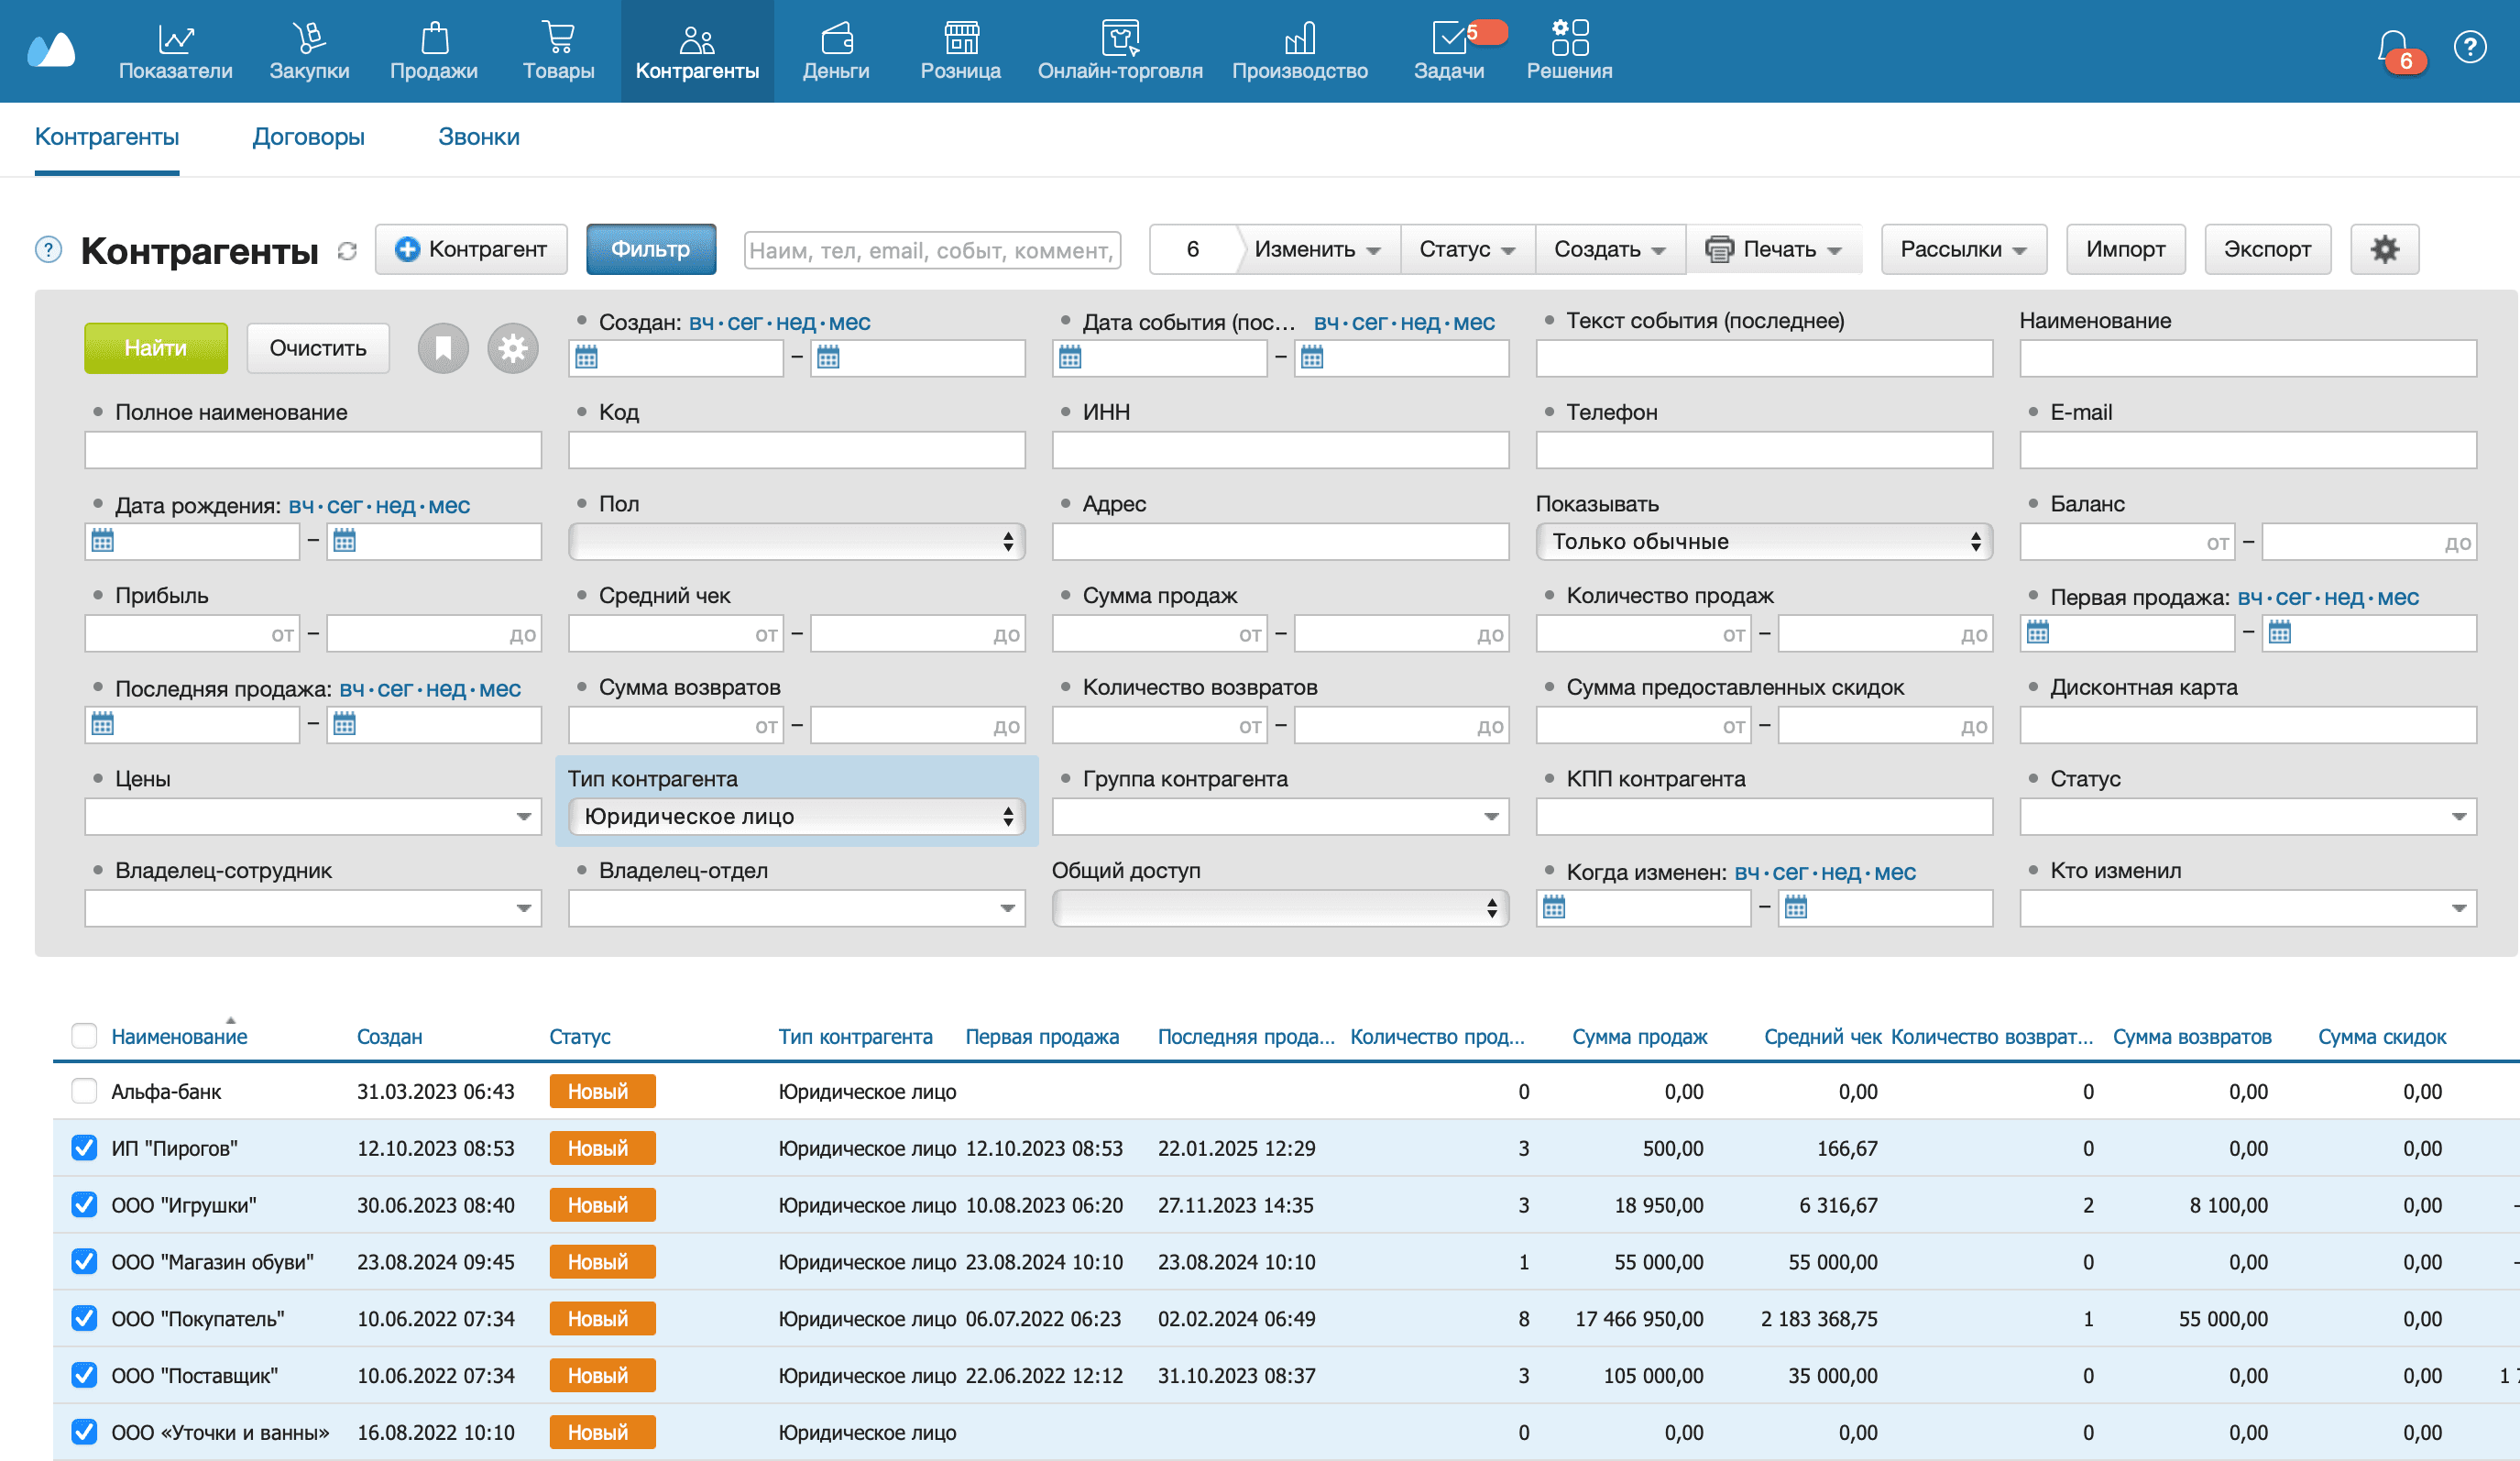This screenshot has width=2520, height=1461.
Task: Uncheck ООО "Игрушки" row checkbox
Action: pyautogui.click(x=84, y=1205)
